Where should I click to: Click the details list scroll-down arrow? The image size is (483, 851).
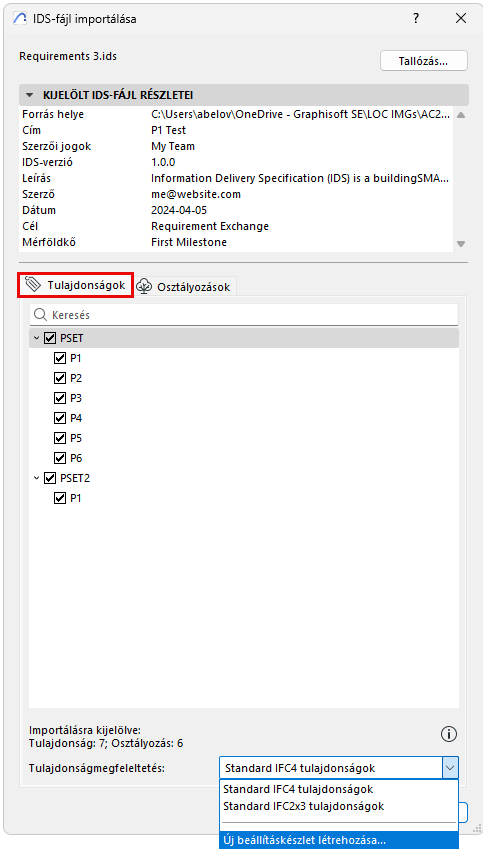click(461, 244)
